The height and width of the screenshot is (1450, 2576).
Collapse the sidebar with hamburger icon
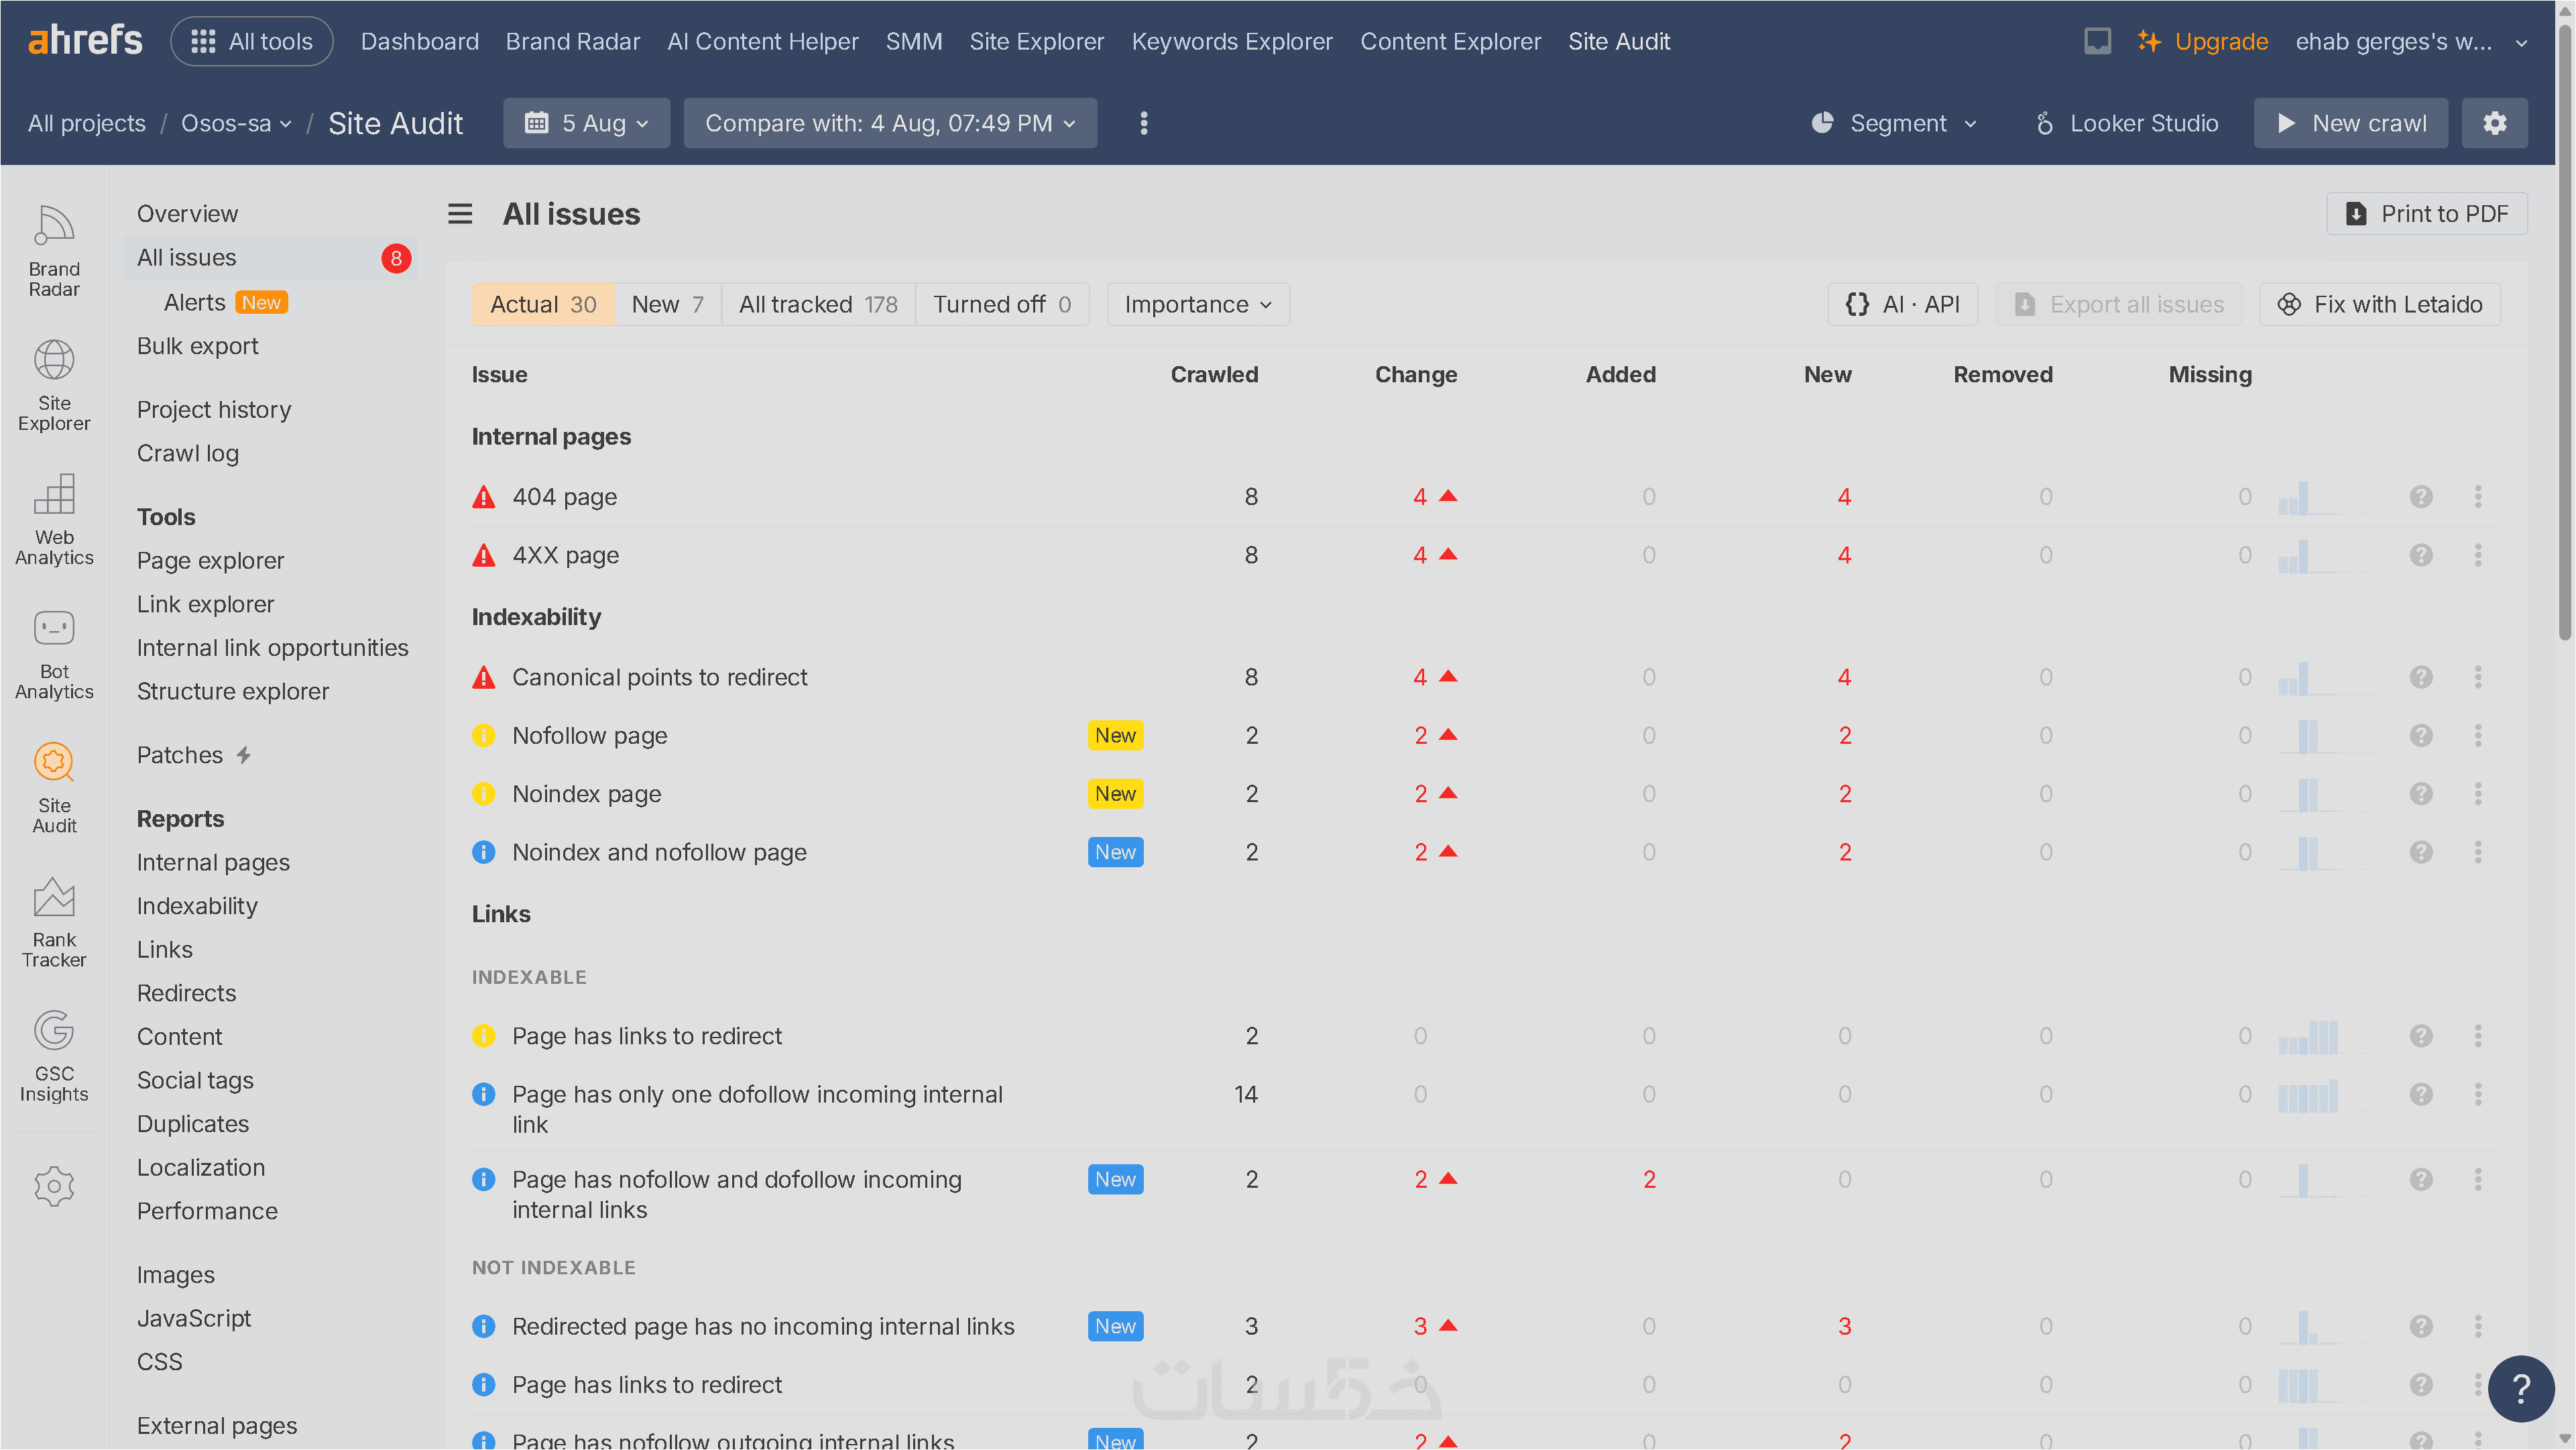tap(460, 214)
